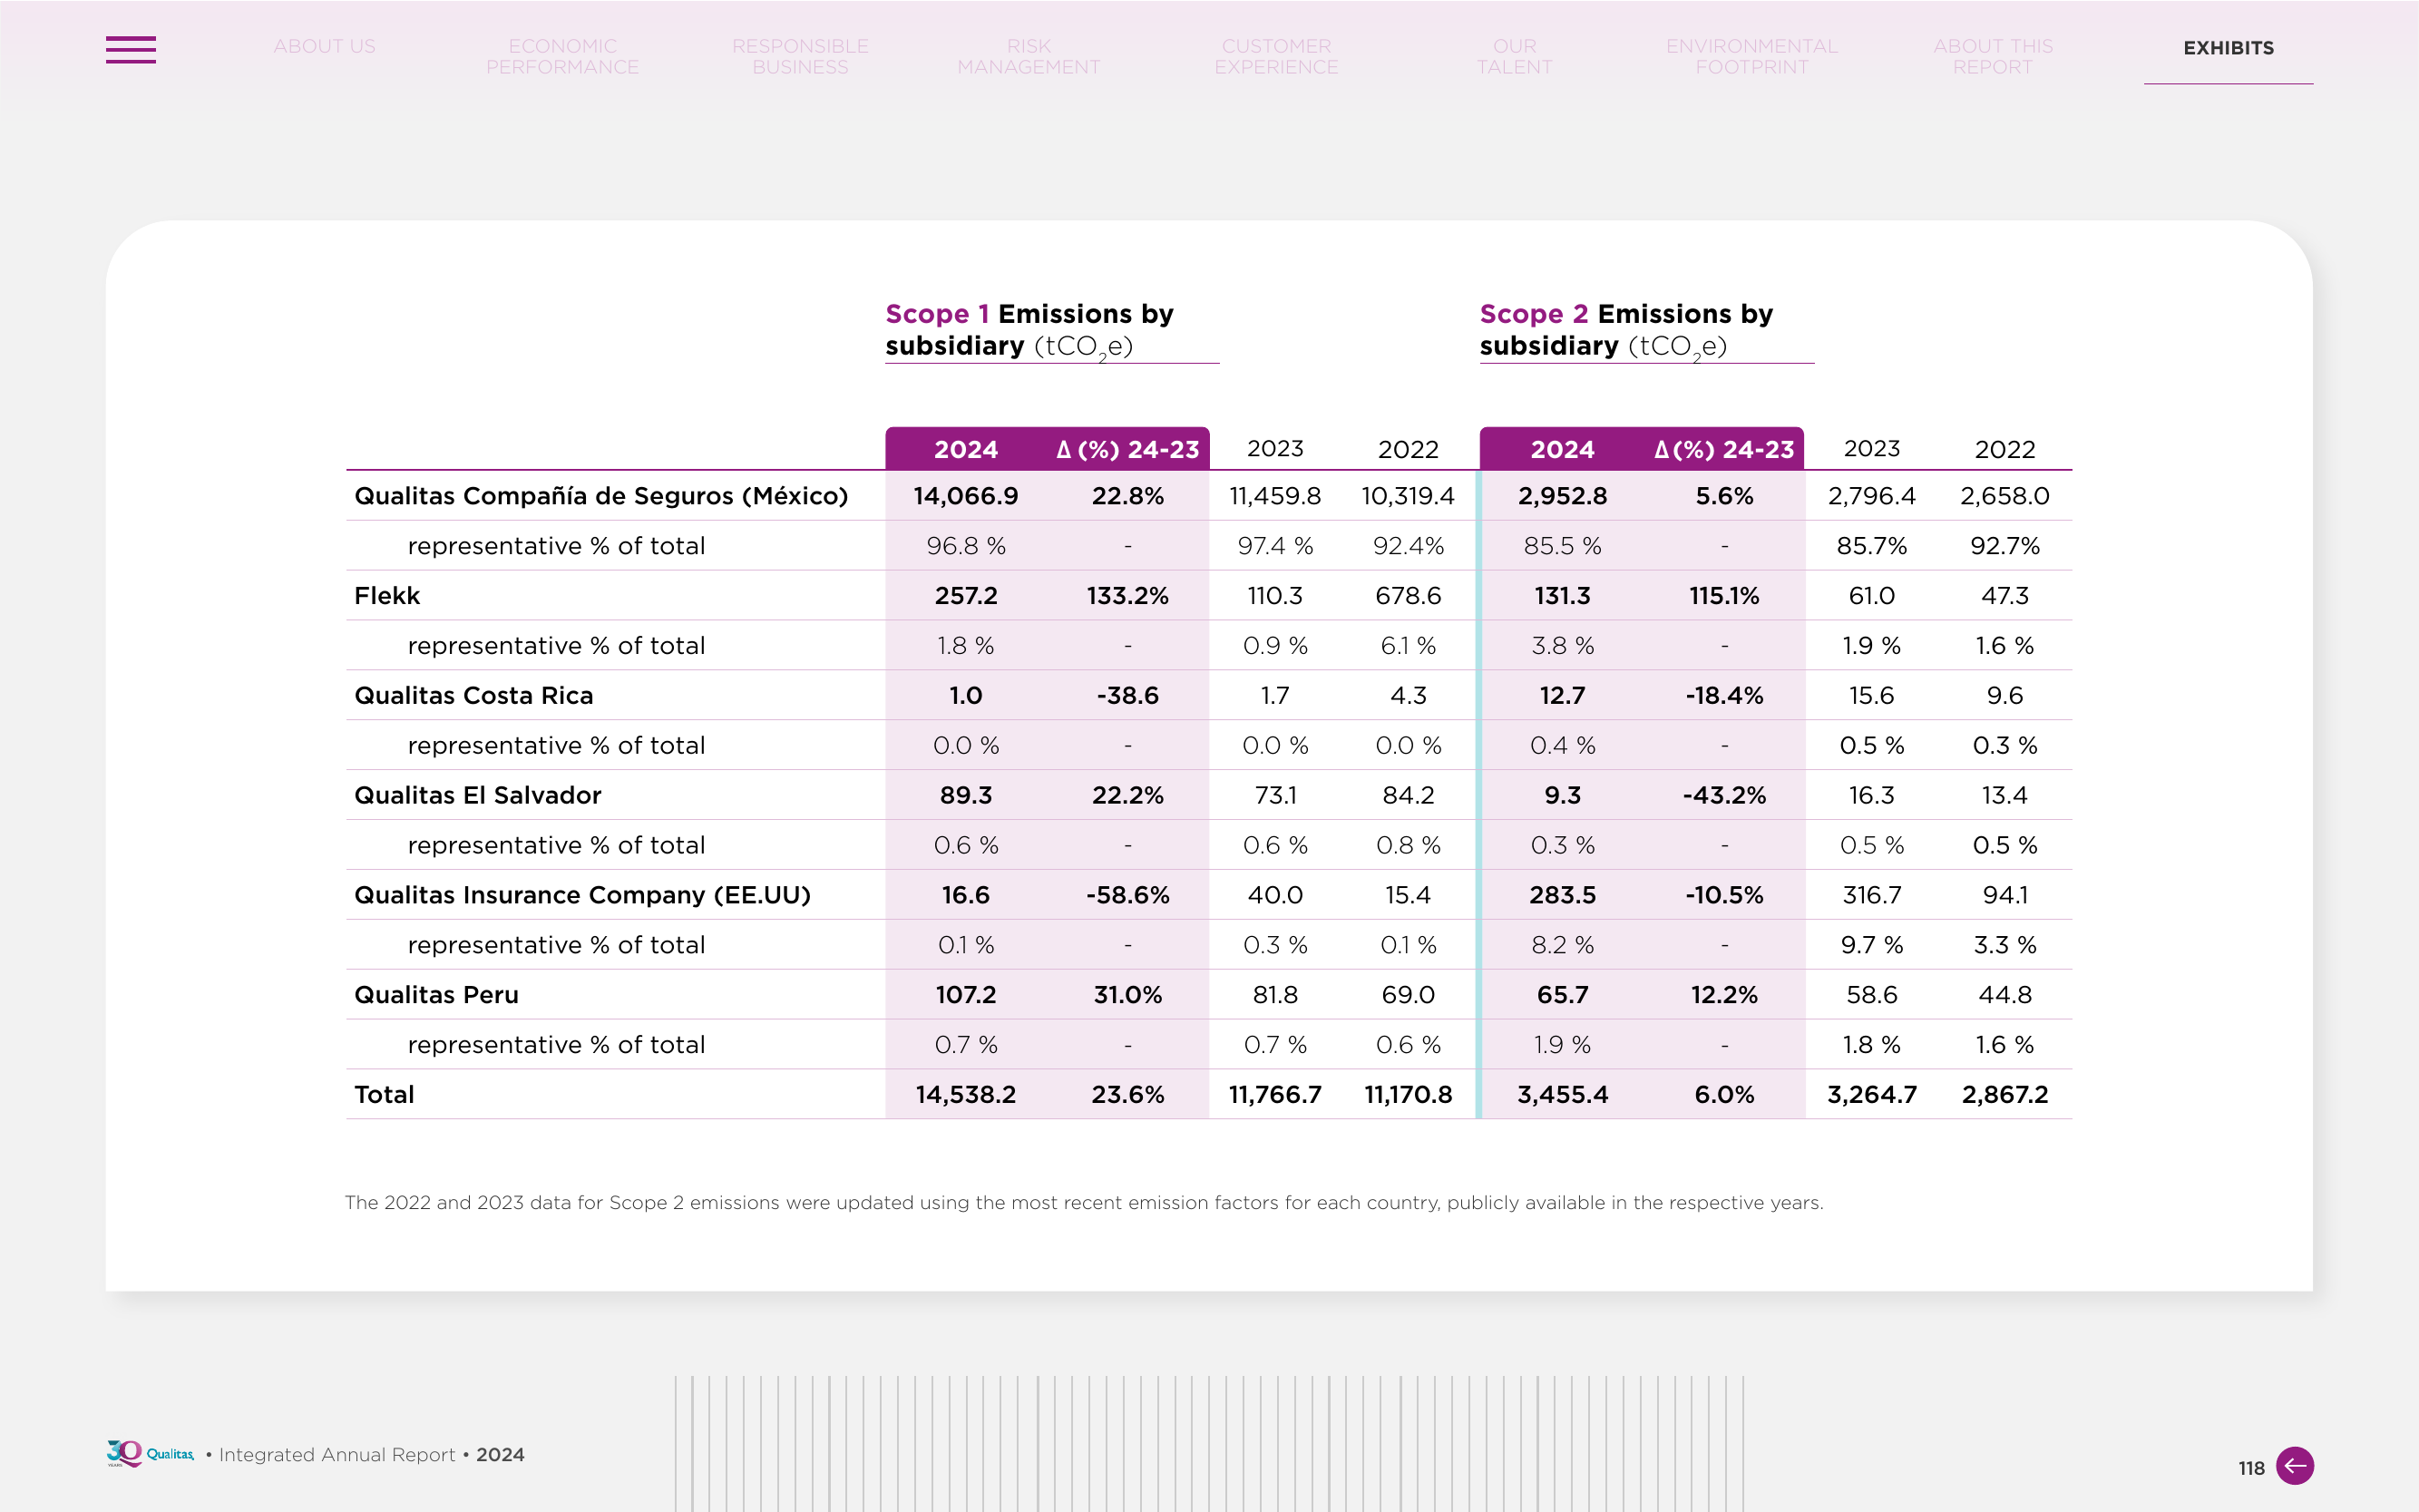Select the Exhibits tab
Screen dimensions: 2419x1512
(2228, 48)
